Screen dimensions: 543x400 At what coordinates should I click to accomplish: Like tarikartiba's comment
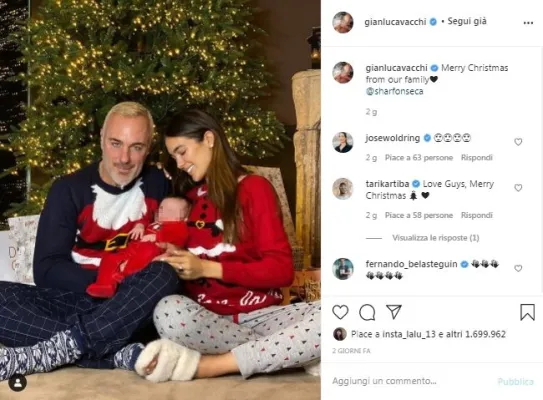518,188
